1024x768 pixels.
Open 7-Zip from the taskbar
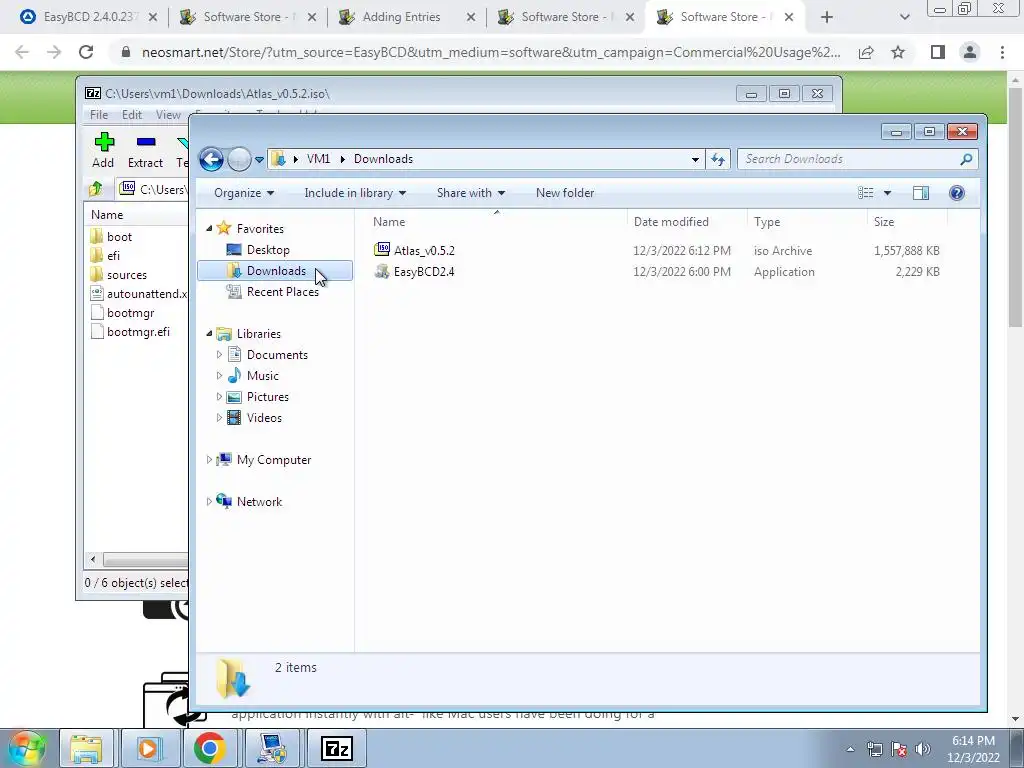point(337,748)
